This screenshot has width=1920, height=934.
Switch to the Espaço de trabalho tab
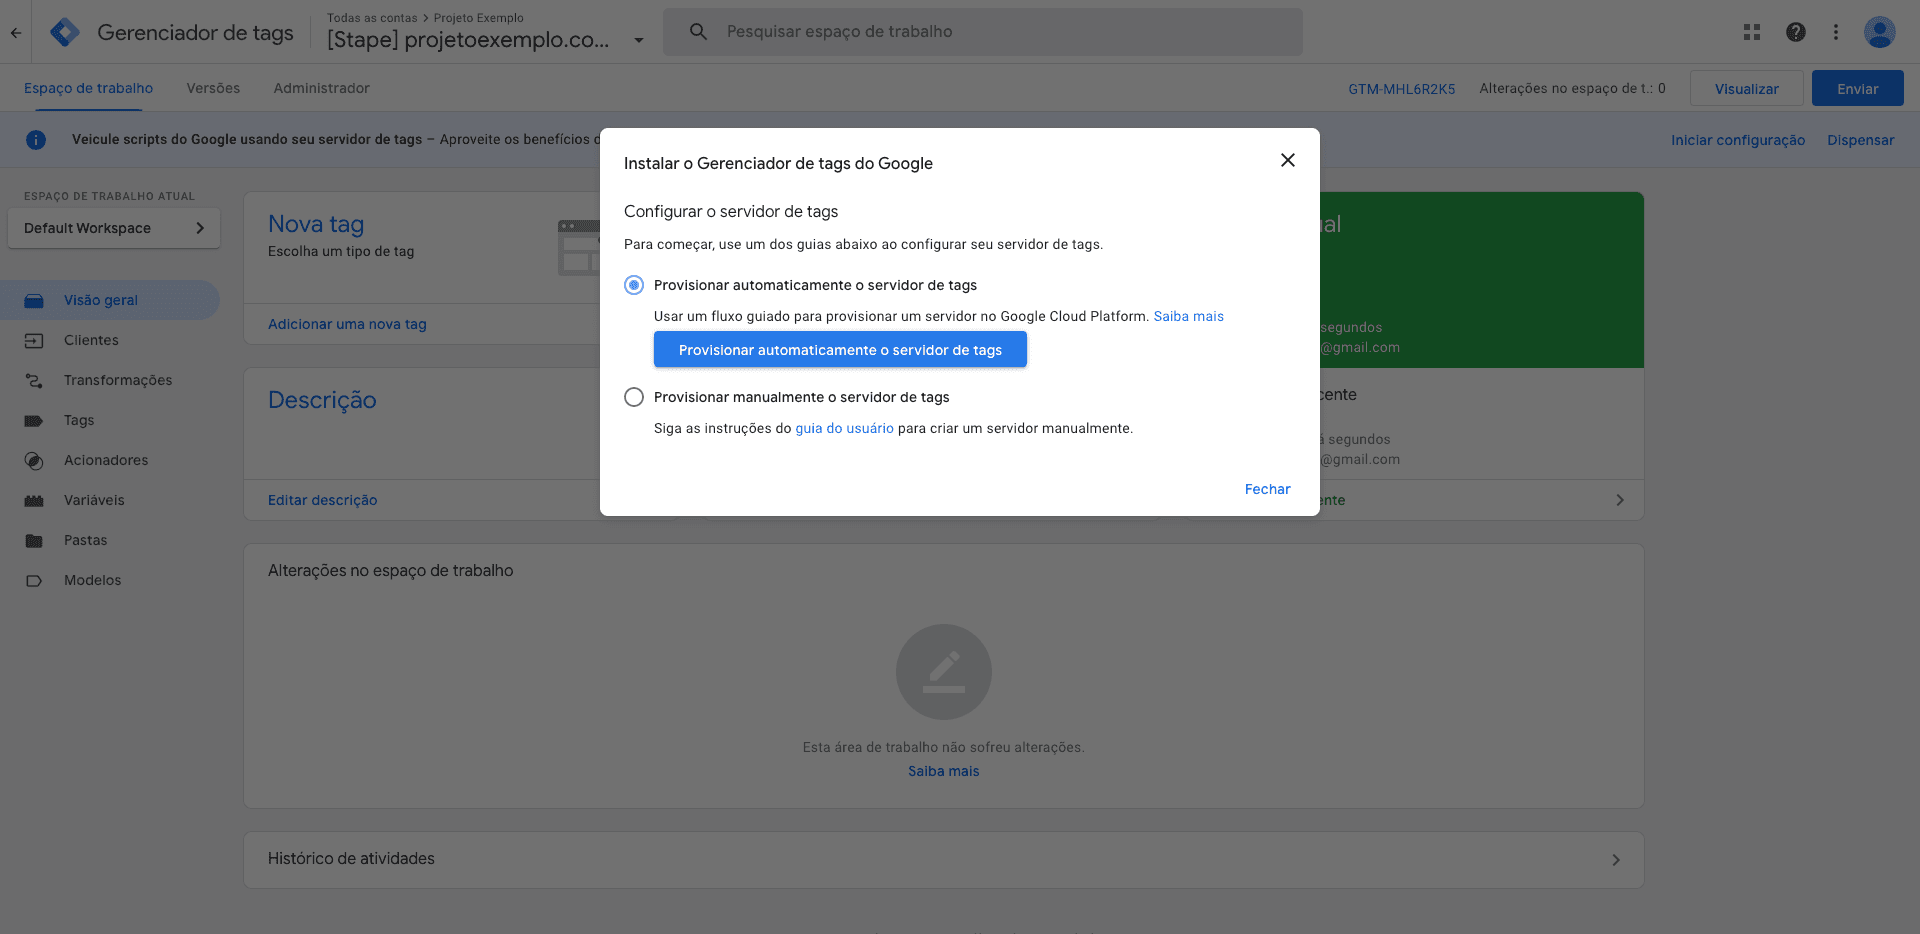[88, 88]
